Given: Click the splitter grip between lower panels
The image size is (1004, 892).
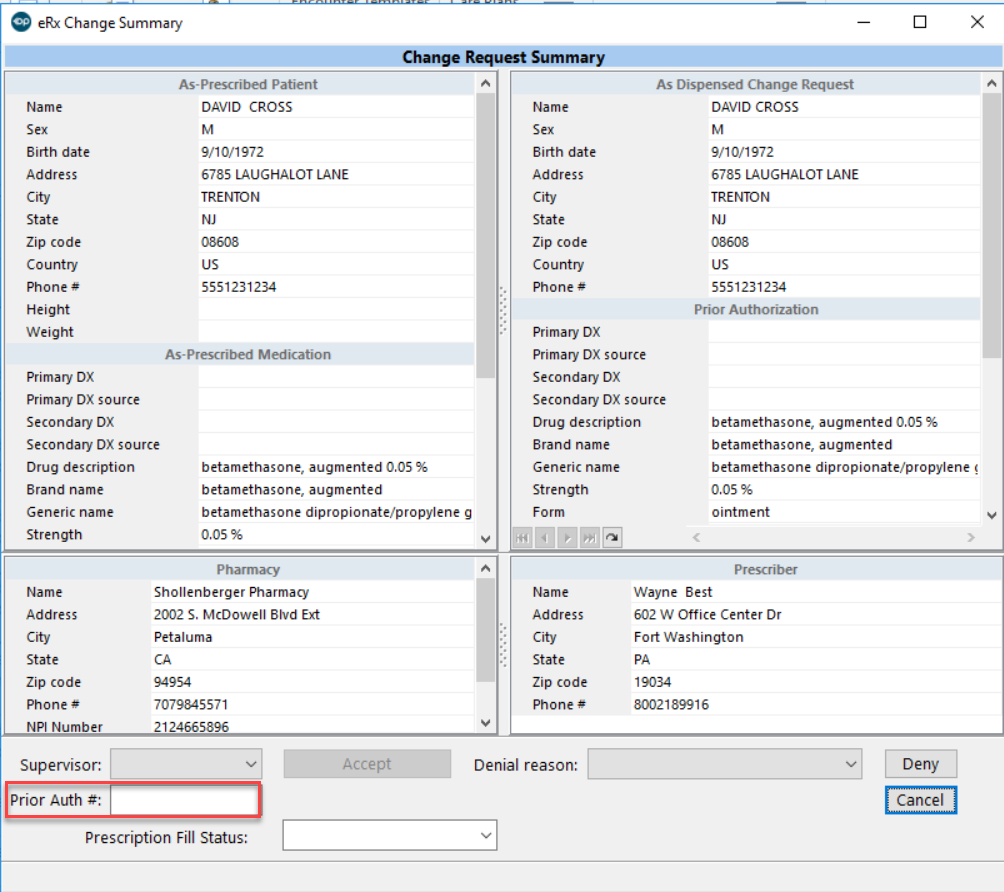Looking at the screenshot, I should (x=503, y=645).
